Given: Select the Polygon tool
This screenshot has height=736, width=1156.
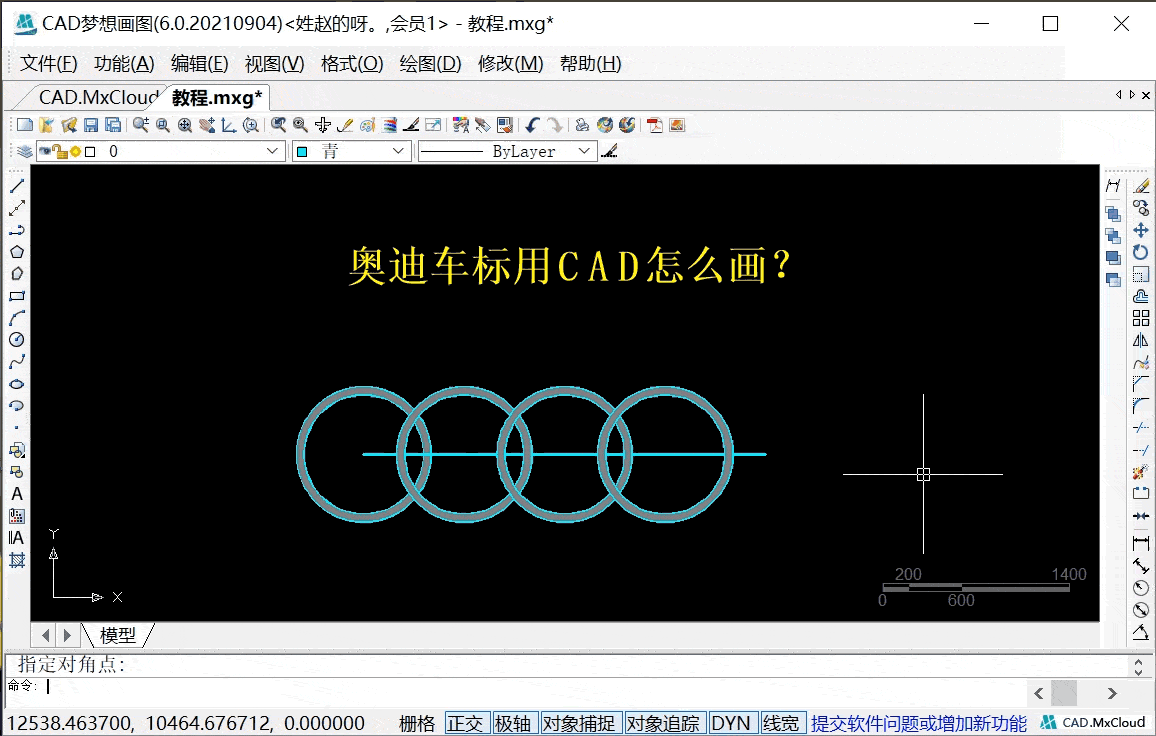Looking at the screenshot, I should (17, 252).
